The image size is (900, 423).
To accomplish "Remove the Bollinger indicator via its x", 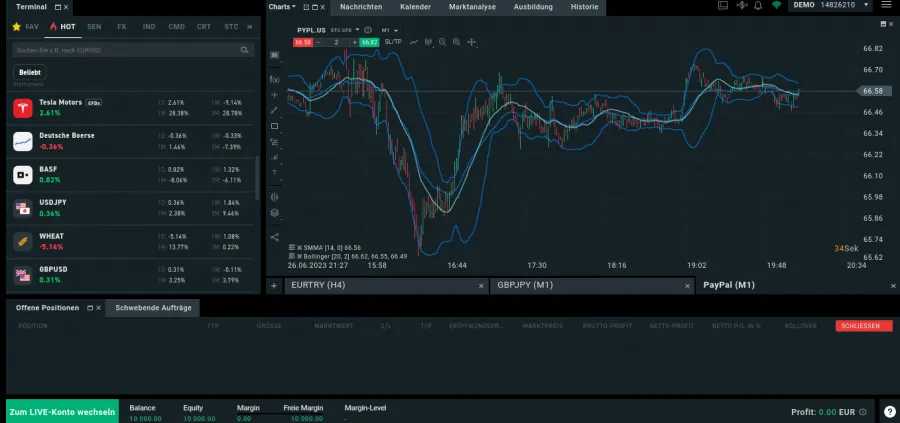I will click(x=299, y=257).
